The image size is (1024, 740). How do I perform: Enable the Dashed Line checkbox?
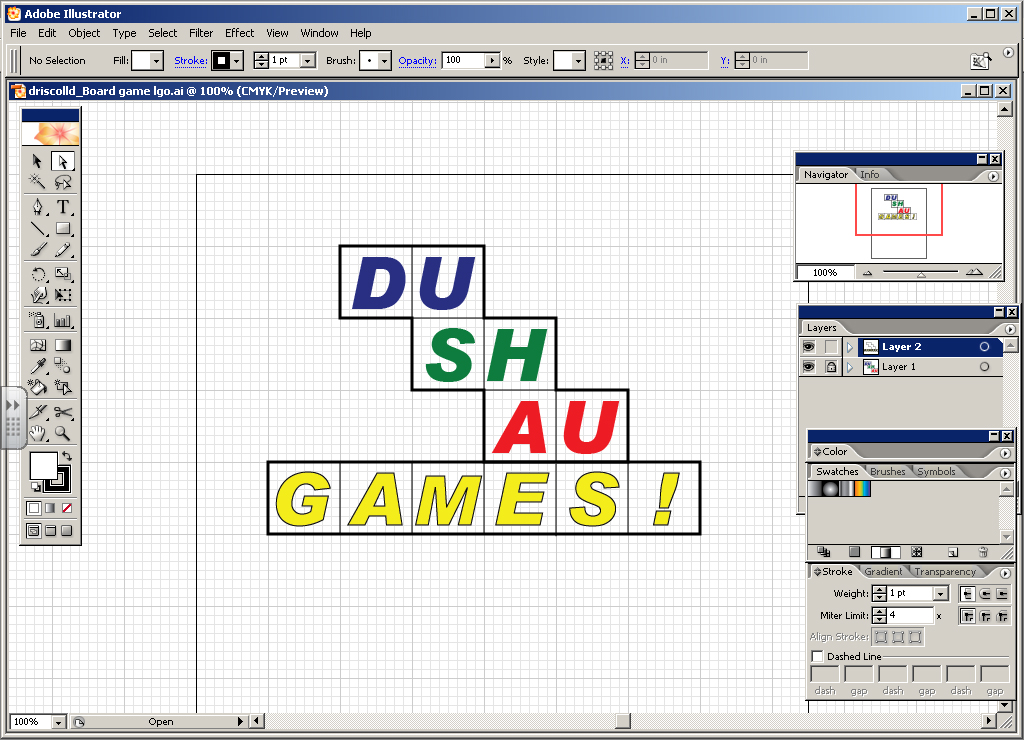818,656
